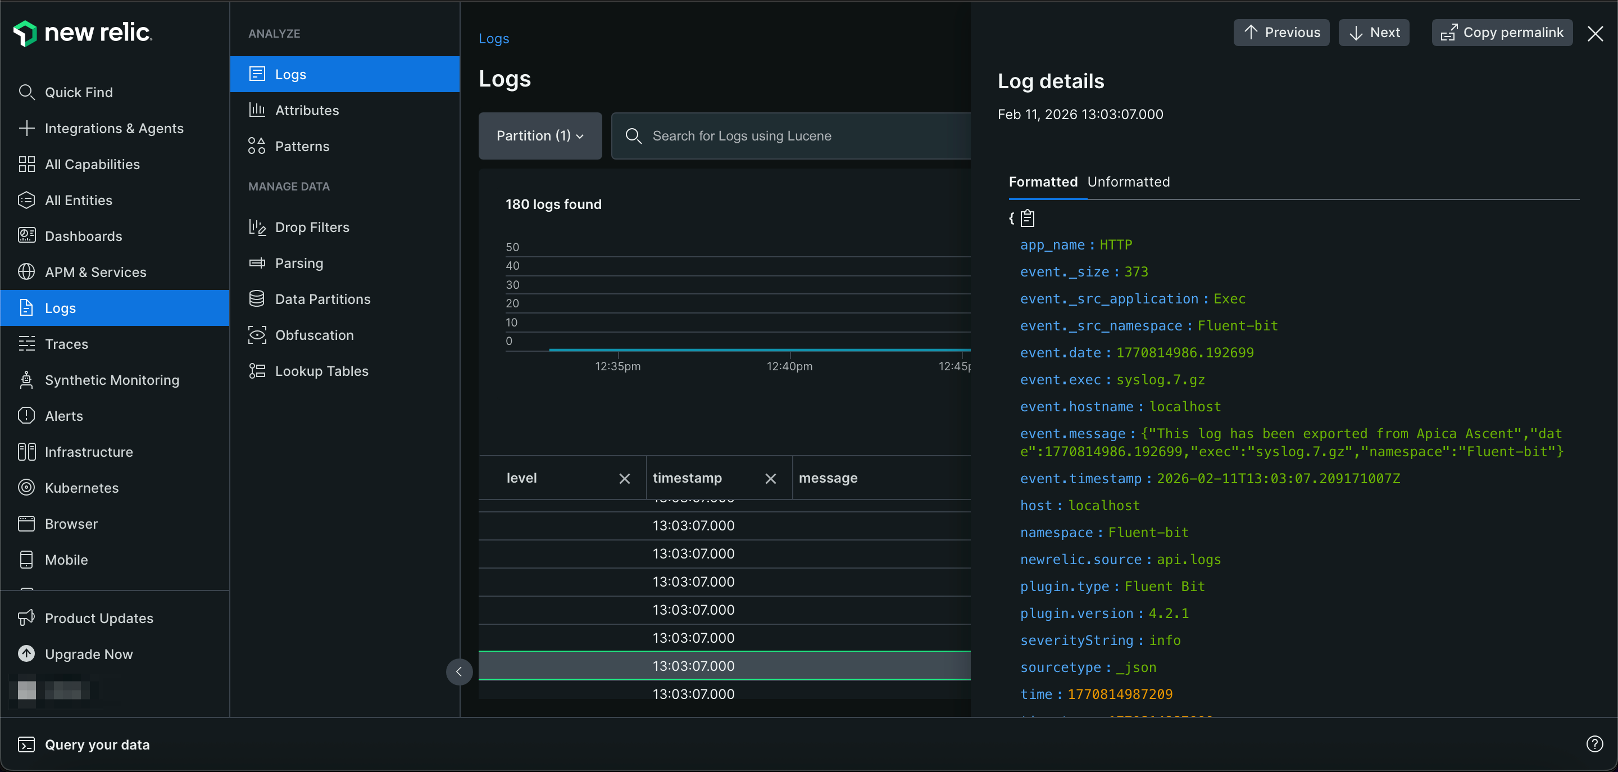1618x772 pixels.
Task: Expand the Query your data bar
Action: (97, 744)
